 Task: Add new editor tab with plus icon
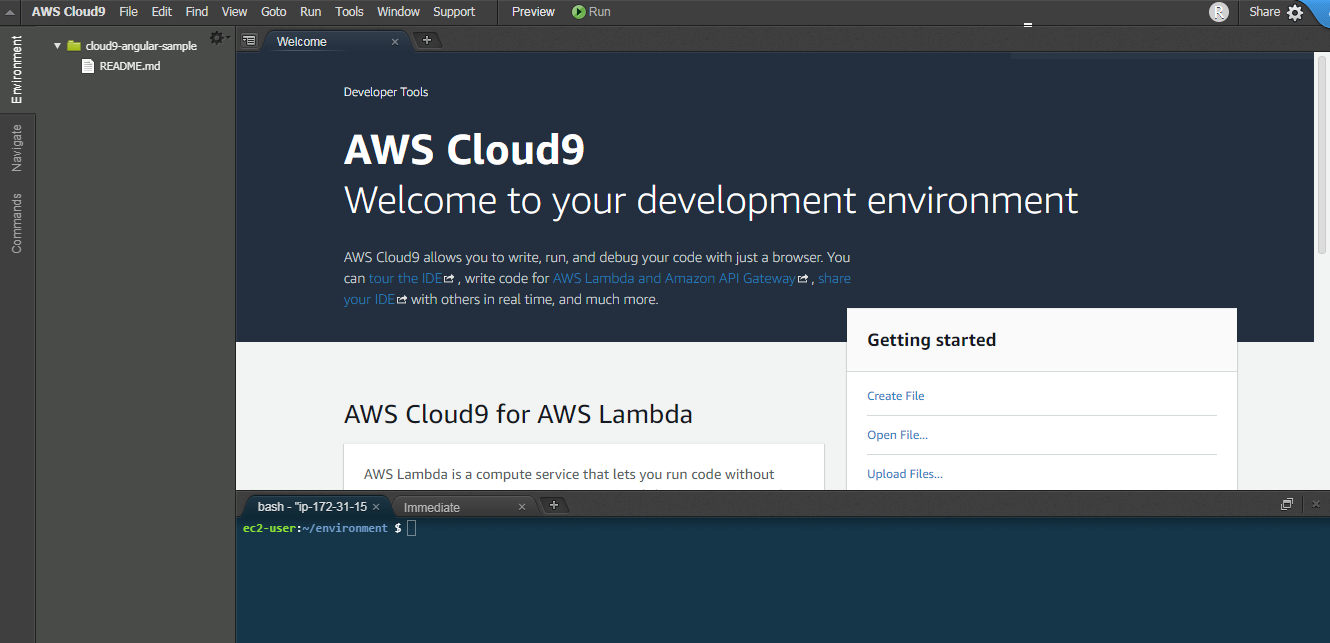tap(427, 40)
